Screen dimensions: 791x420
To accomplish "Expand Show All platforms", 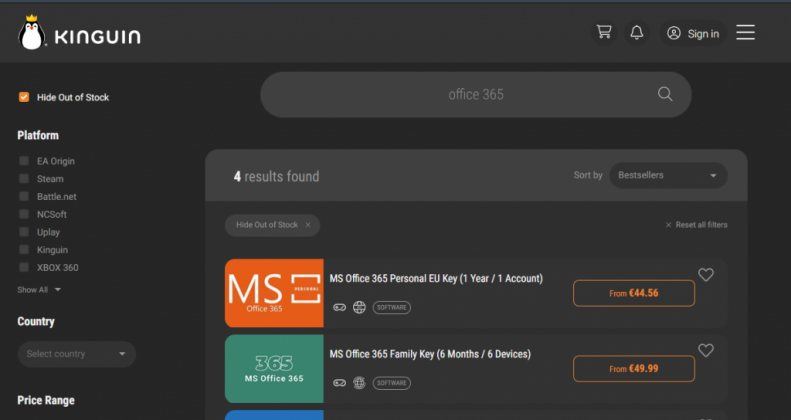I will click(x=39, y=289).
